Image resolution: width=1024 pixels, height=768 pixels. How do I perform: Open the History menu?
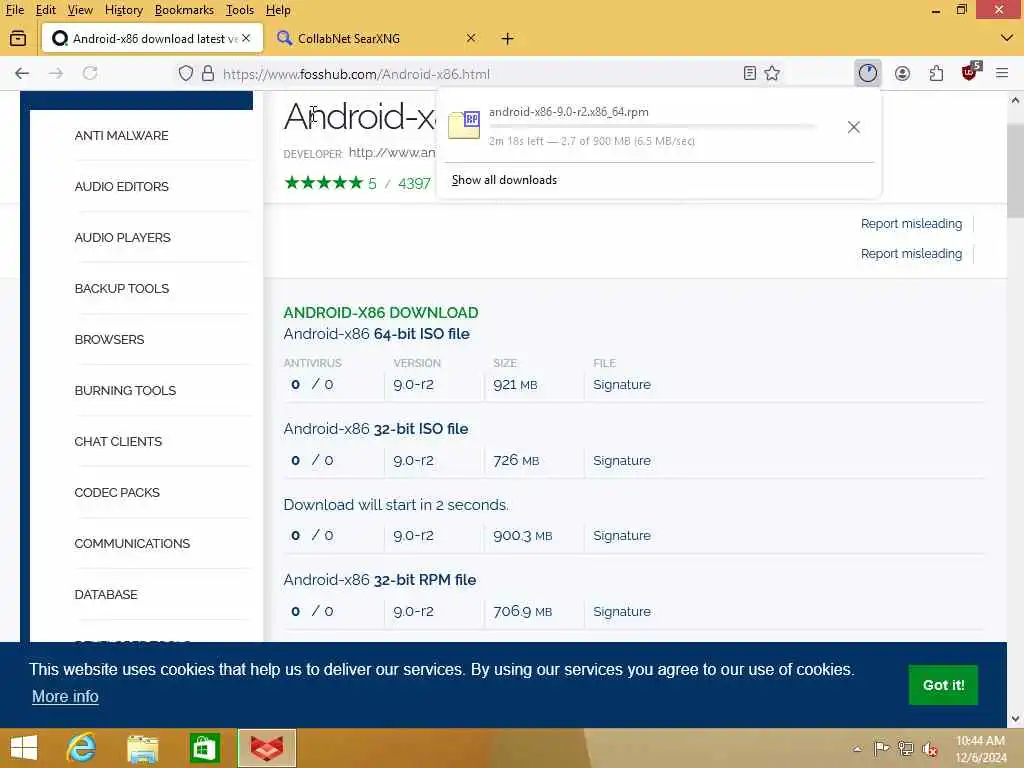(123, 10)
